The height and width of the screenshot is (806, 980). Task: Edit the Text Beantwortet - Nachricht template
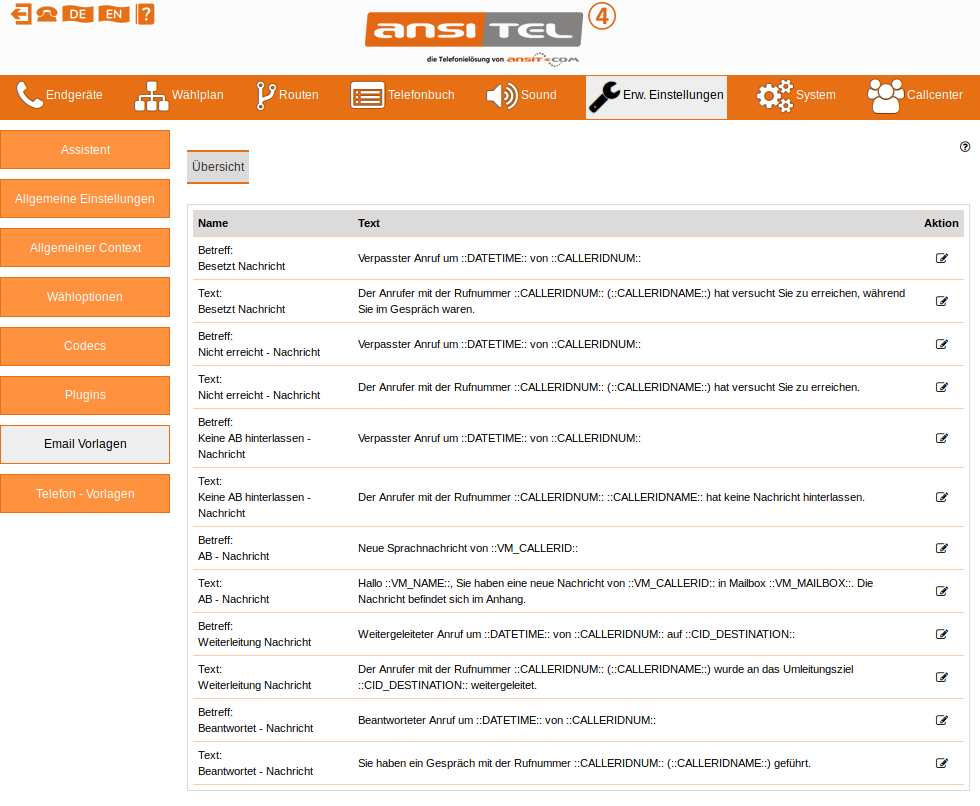[x=941, y=763]
